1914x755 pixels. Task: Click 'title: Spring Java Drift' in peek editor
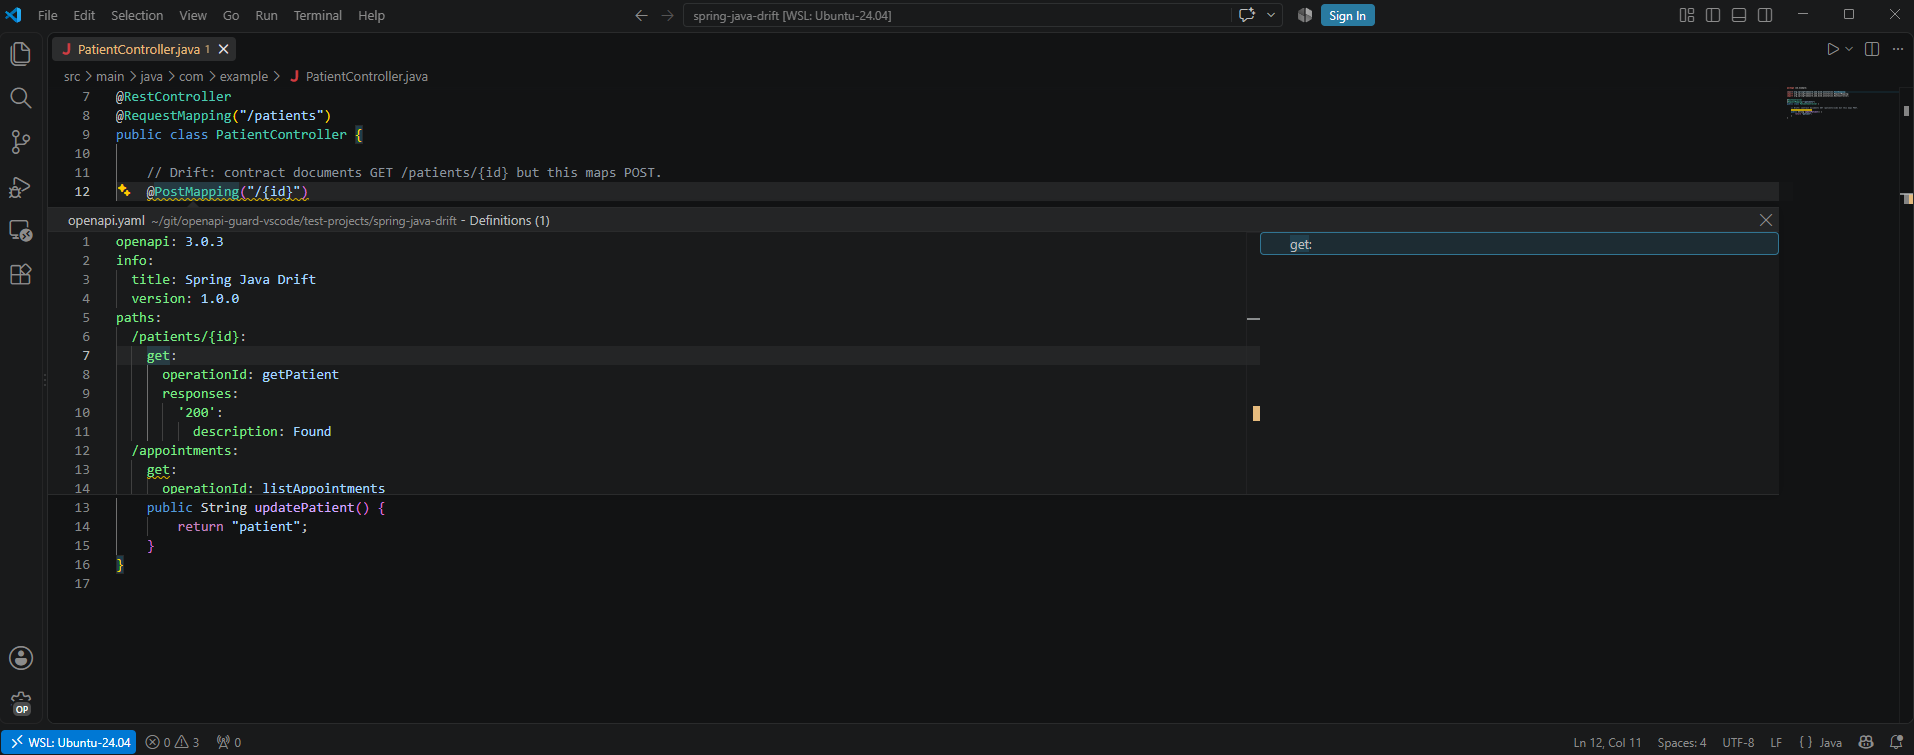pos(223,279)
